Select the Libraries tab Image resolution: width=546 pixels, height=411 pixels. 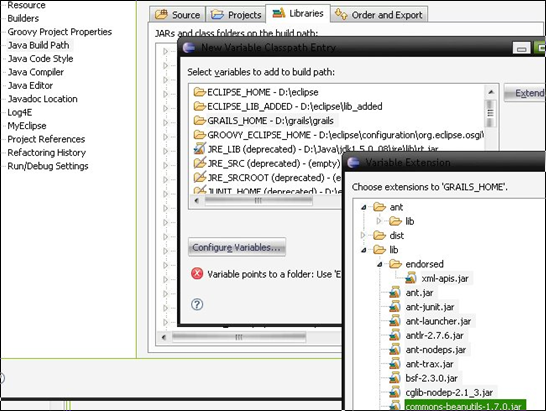pyautogui.click(x=298, y=13)
